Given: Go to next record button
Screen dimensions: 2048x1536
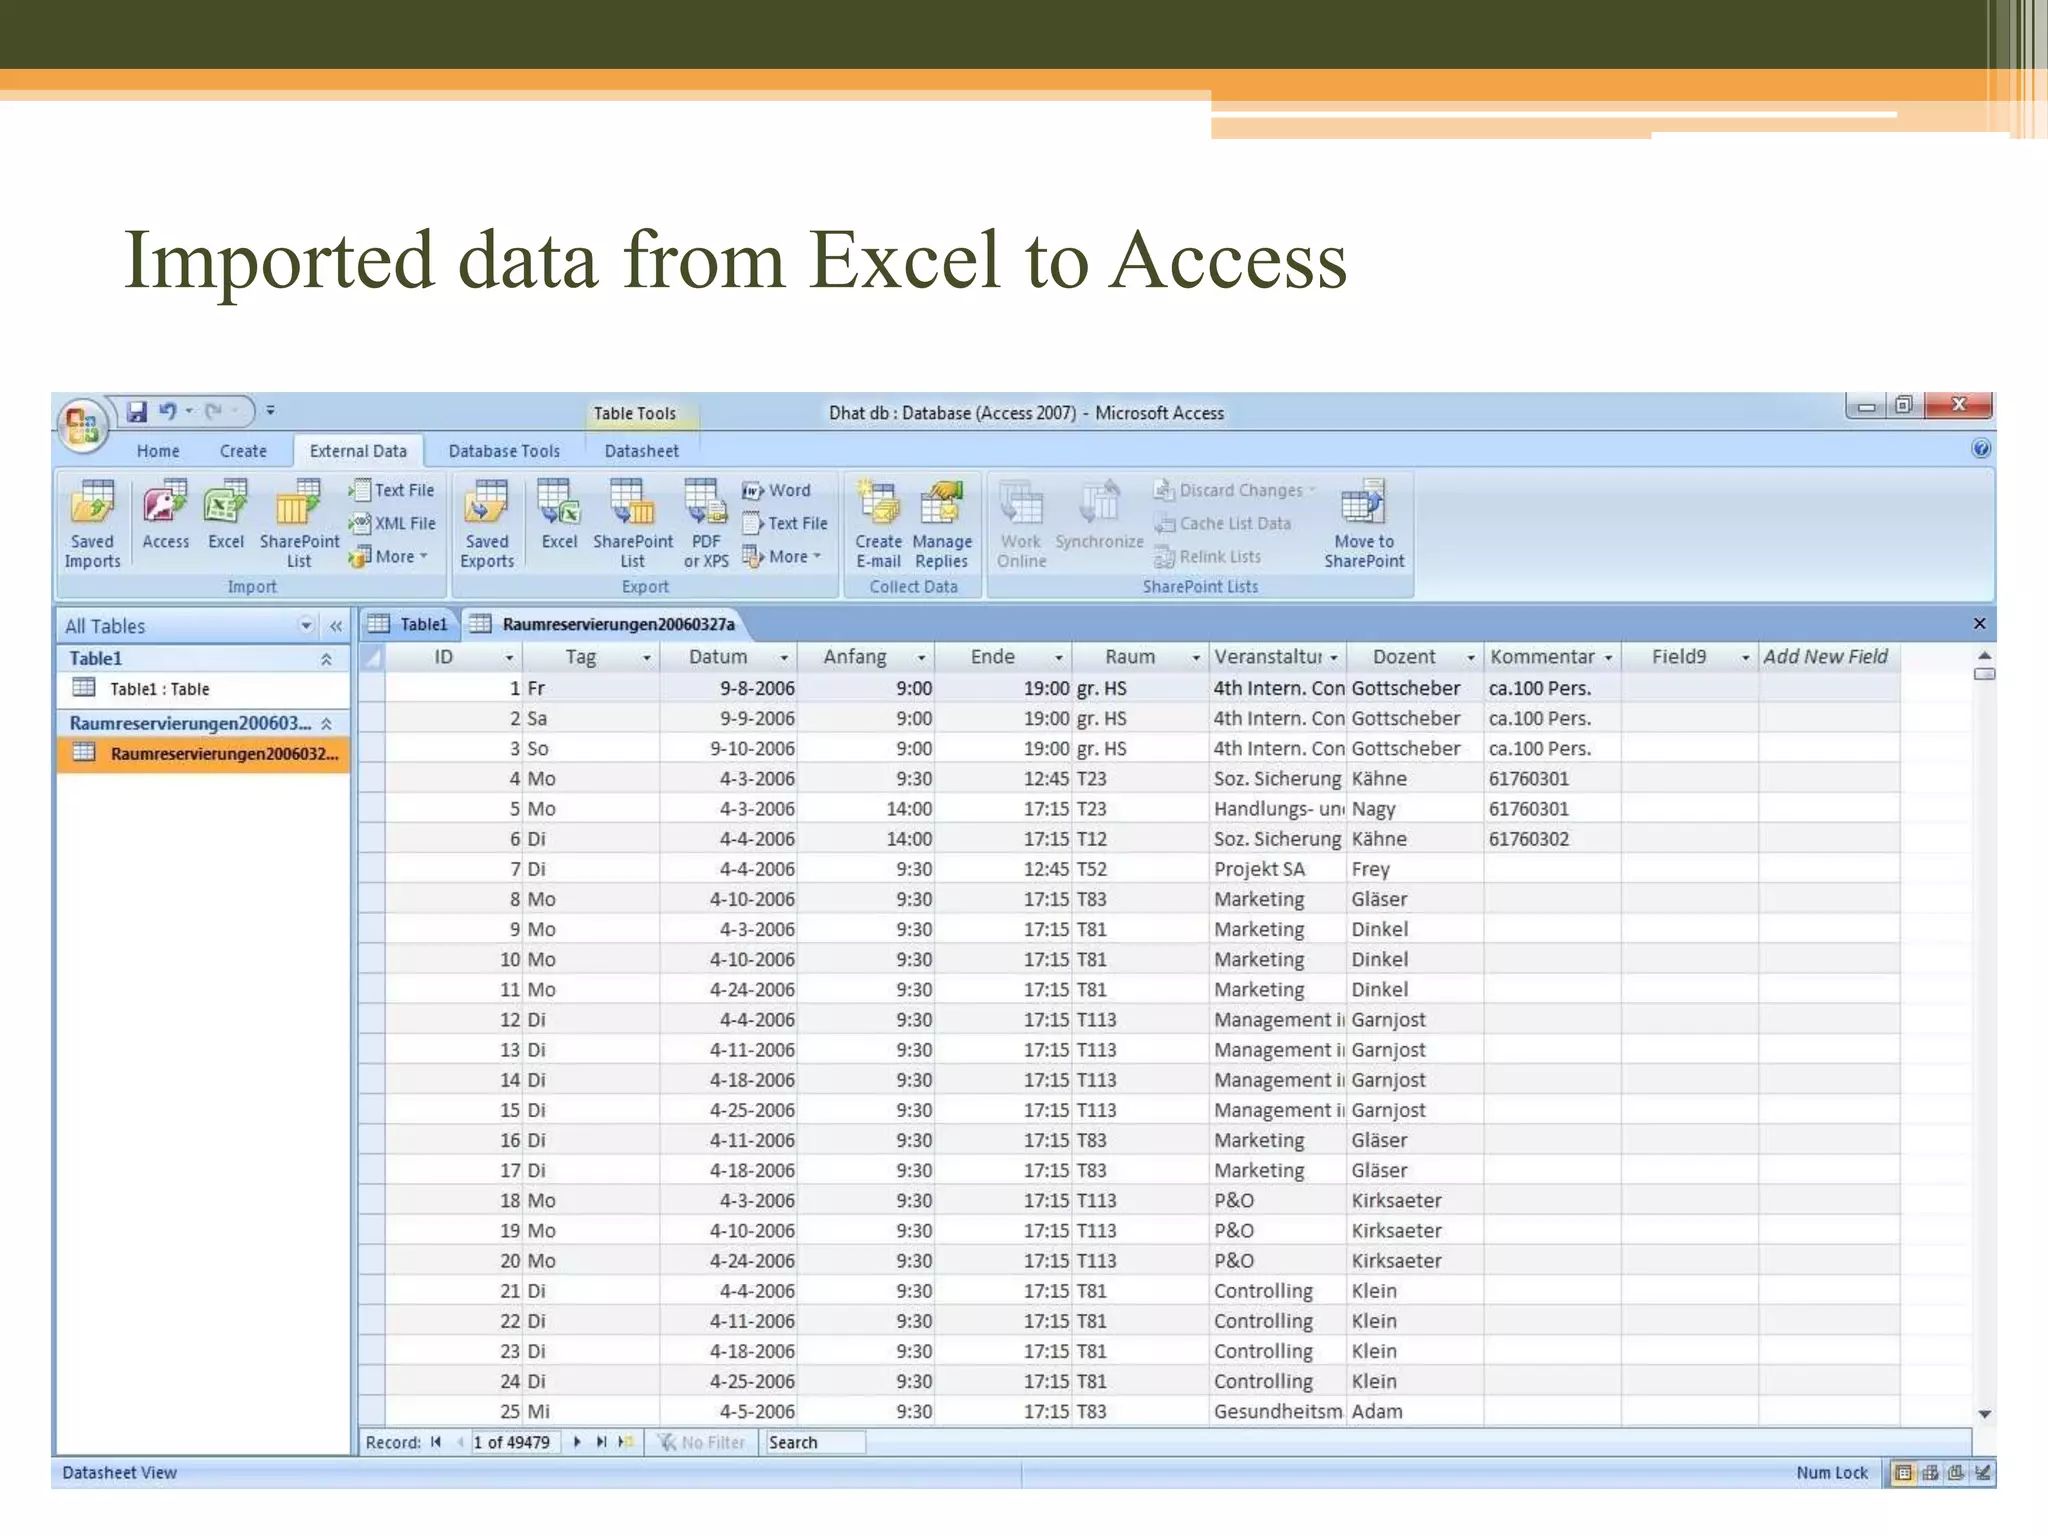Looking at the screenshot, I should pos(577,1442).
